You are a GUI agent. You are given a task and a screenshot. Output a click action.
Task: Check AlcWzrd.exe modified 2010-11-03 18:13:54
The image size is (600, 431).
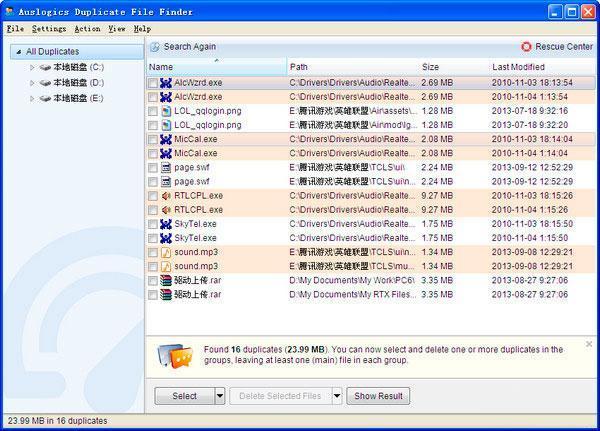coord(153,83)
